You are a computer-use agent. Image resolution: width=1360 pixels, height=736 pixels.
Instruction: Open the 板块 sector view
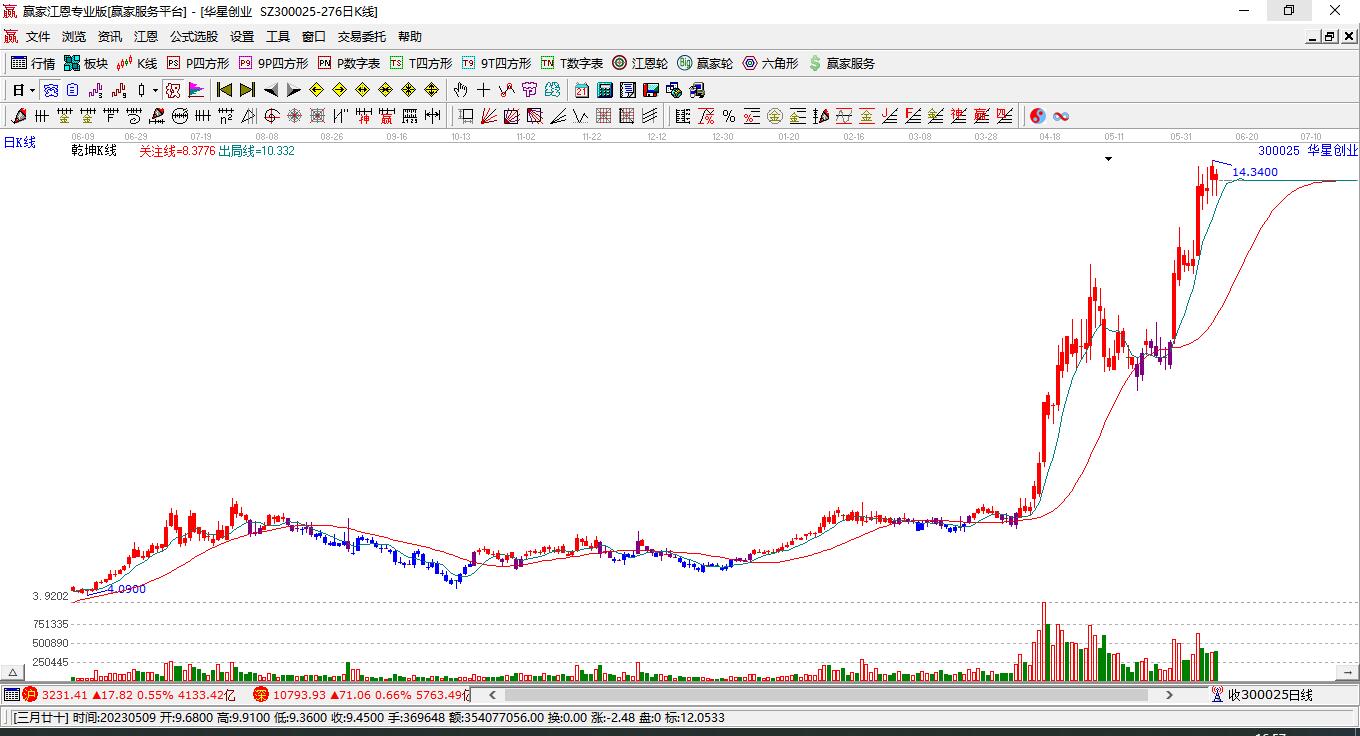(86, 63)
